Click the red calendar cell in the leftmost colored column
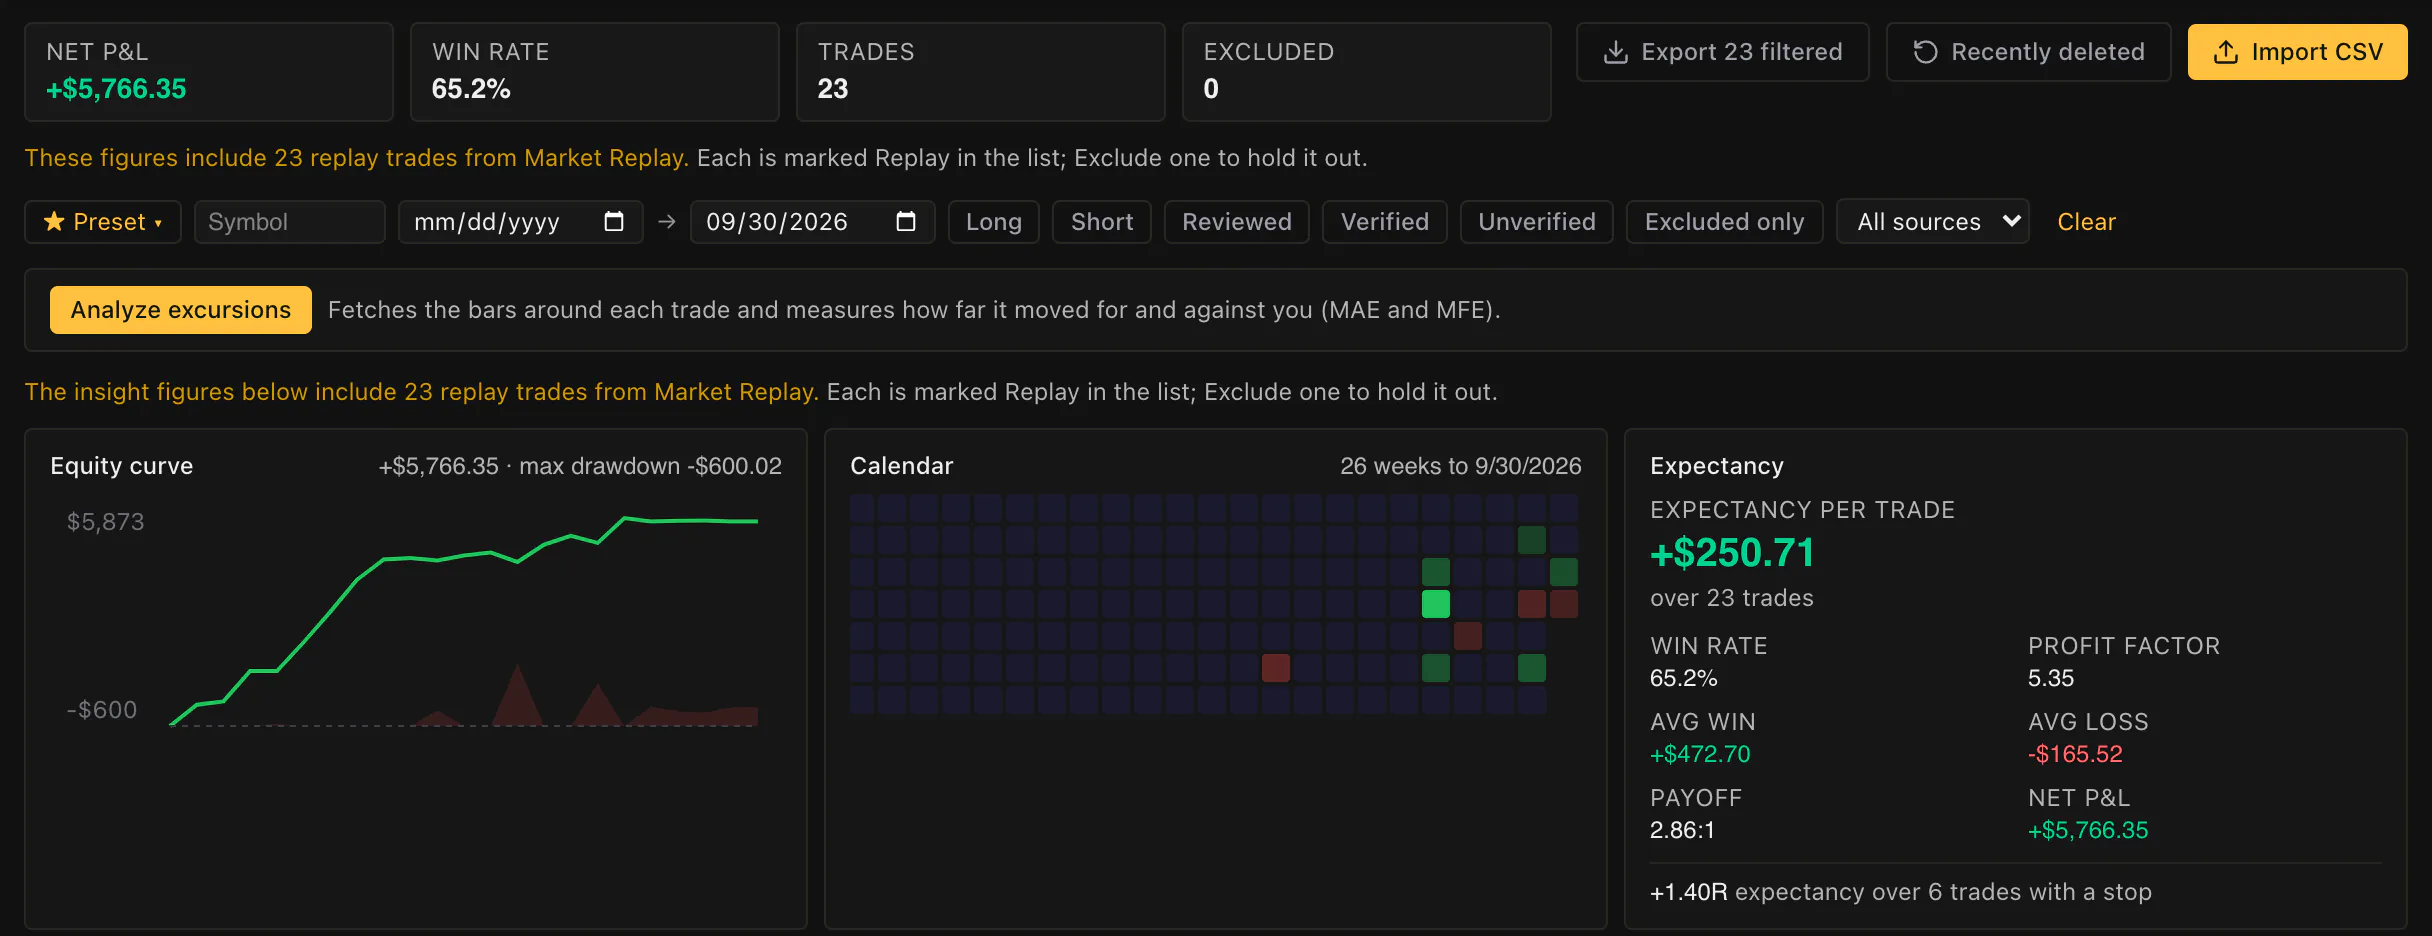The height and width of the screenshot is (936, 2432). pos(1276,668)
